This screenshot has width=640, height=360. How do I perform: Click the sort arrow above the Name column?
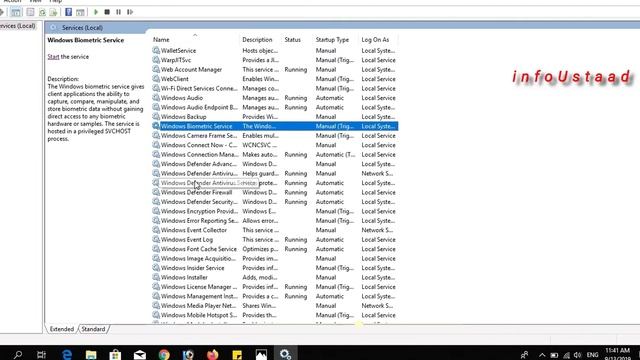point(195,35)
